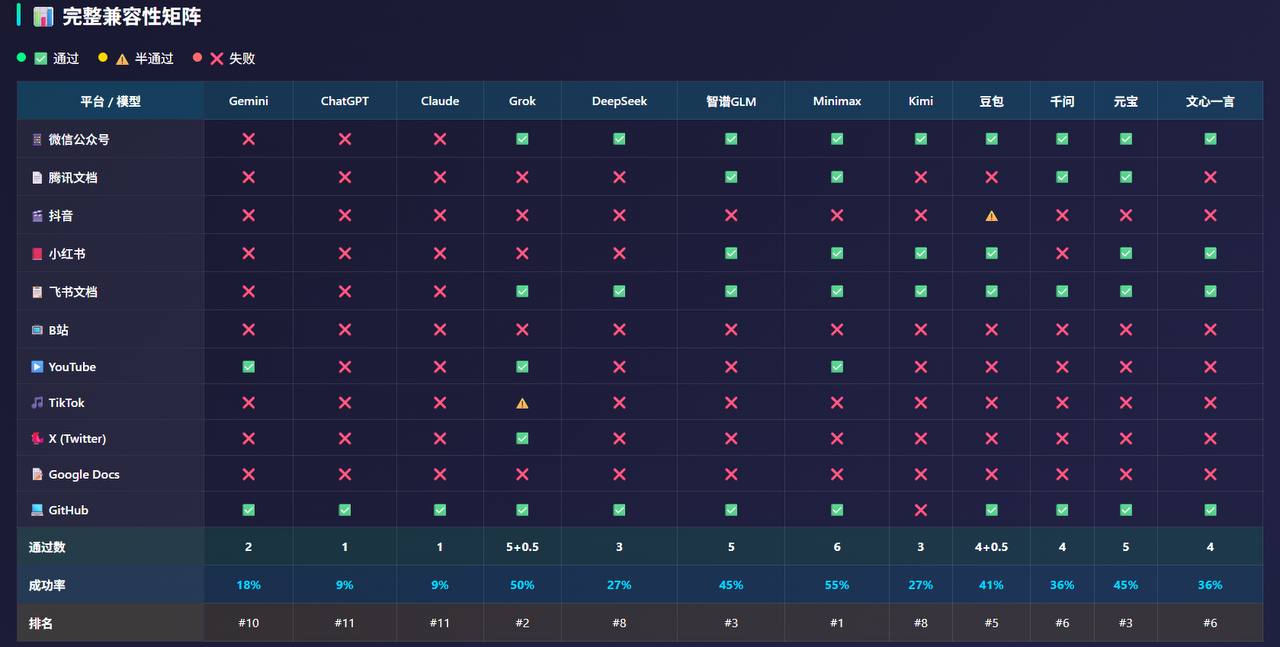
Task: Click the Bilibili TV icon
Action: tap(37, 330)
